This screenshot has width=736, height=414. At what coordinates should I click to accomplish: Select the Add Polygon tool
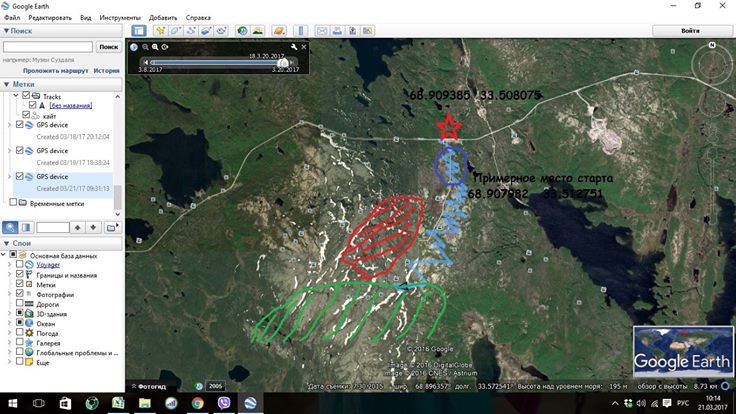click(x=176, y=31)
